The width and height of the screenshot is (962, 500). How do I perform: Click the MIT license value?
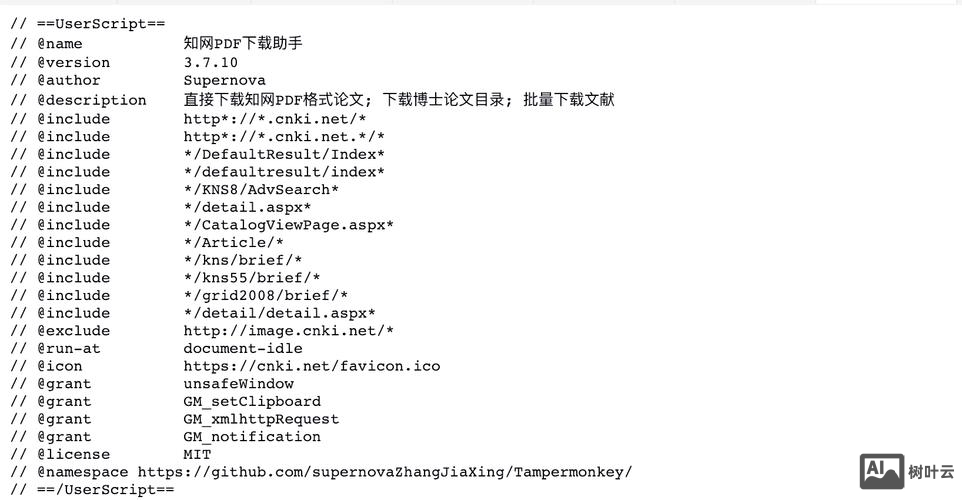(197, 455)
